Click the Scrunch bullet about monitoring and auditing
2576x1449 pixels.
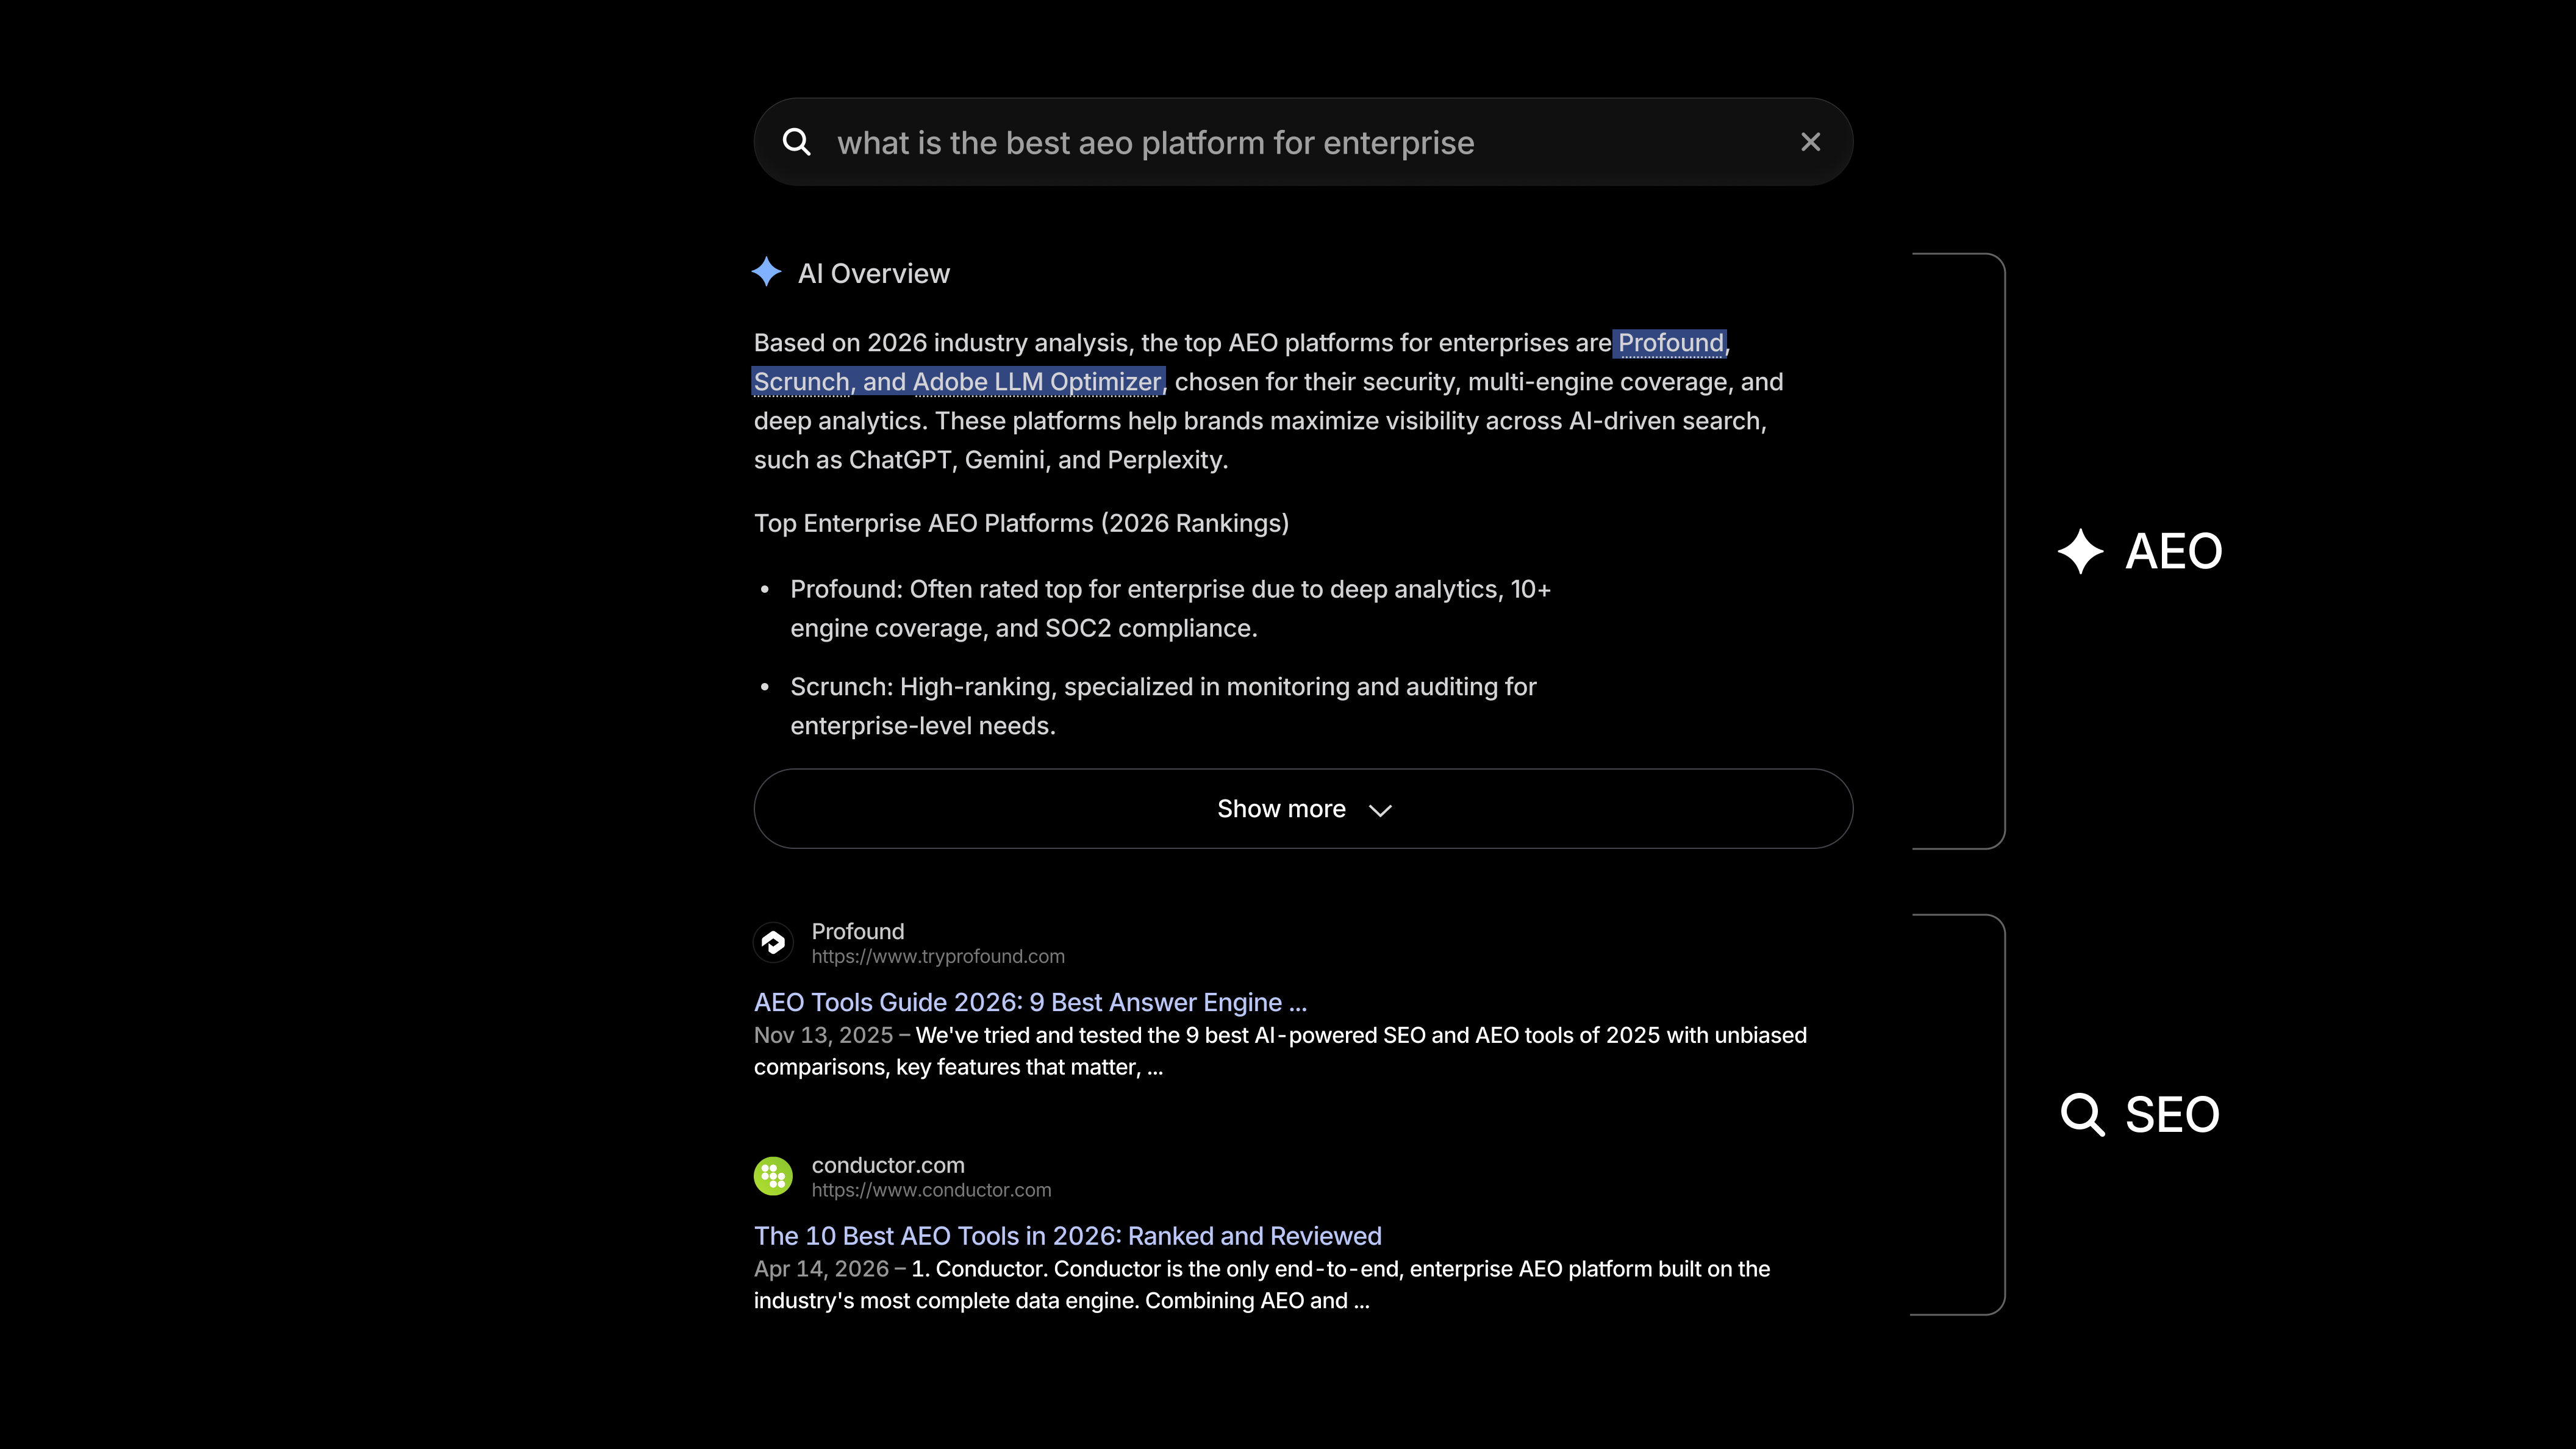(1163, 706)
